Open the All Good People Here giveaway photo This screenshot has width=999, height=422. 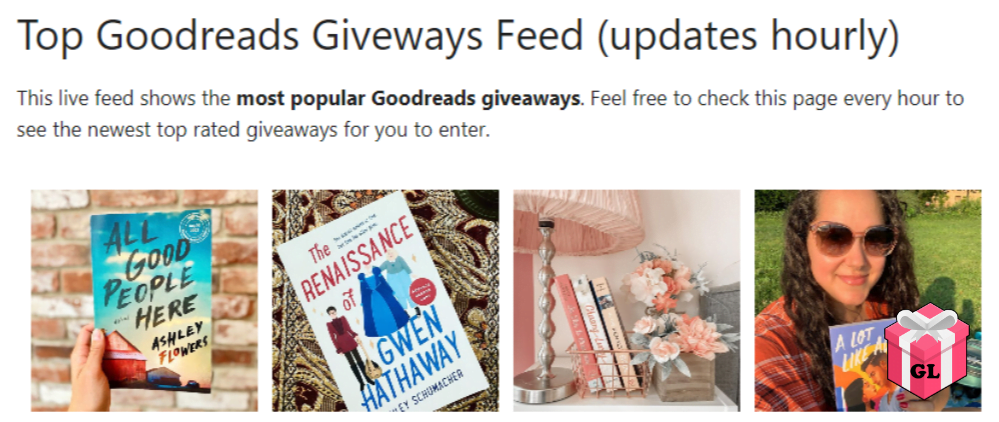tap(145, 300)
